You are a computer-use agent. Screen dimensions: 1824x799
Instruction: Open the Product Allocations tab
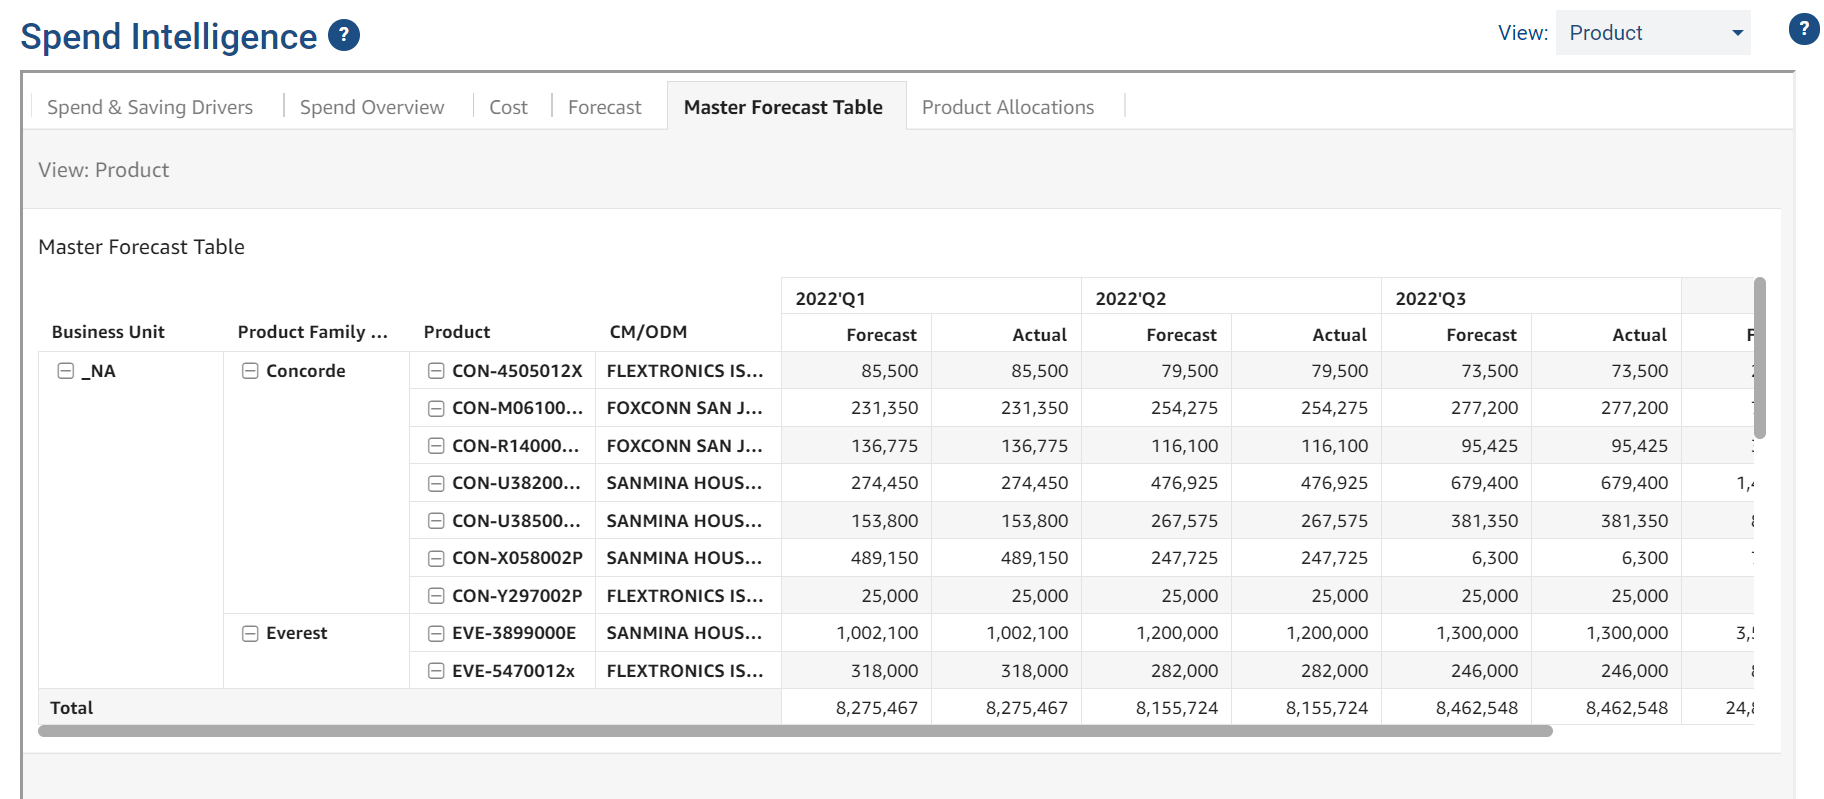1007,107
